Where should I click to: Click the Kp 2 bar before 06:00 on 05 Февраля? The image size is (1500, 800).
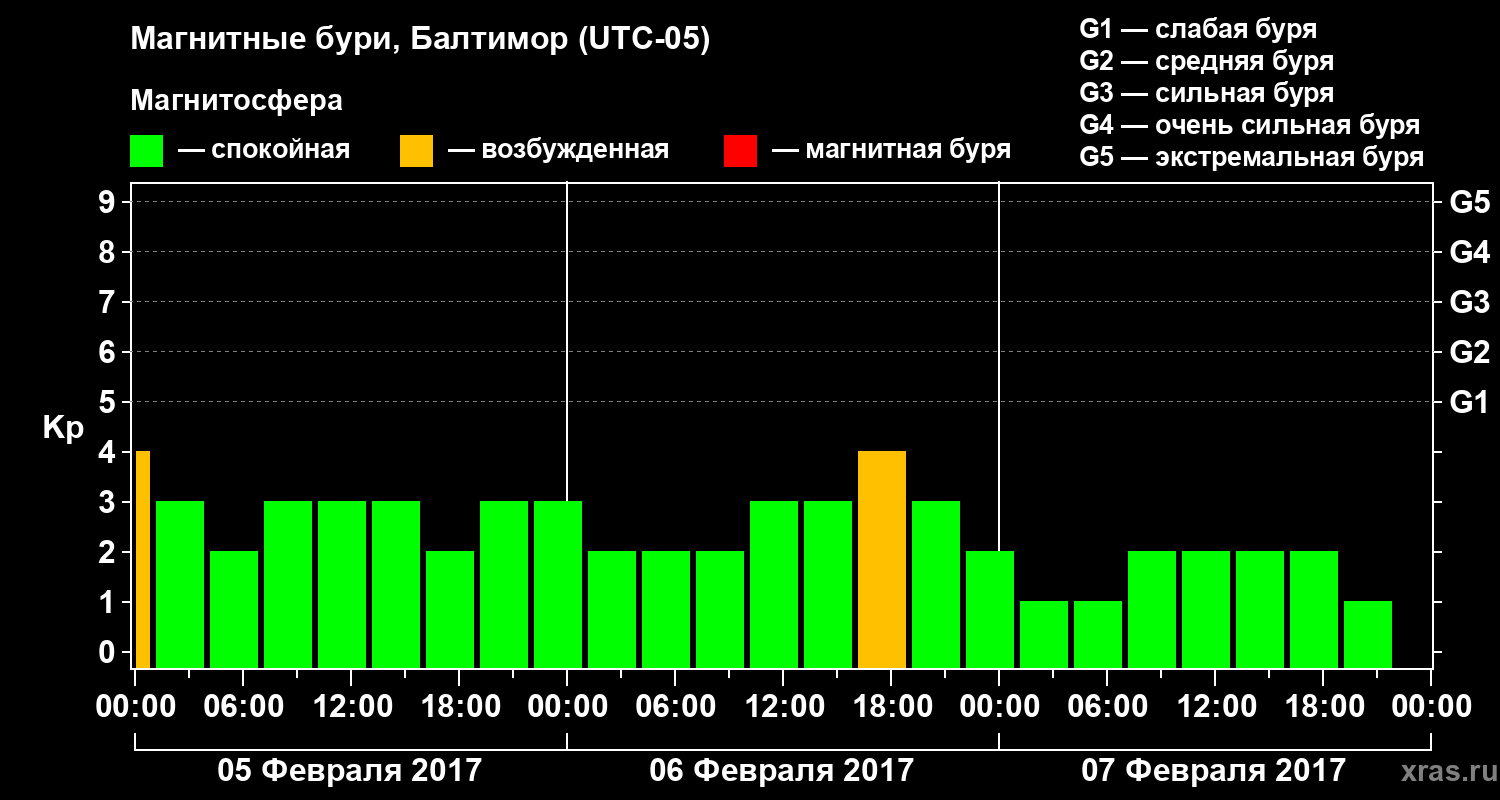pyautogui.click(x=234, y=609)
